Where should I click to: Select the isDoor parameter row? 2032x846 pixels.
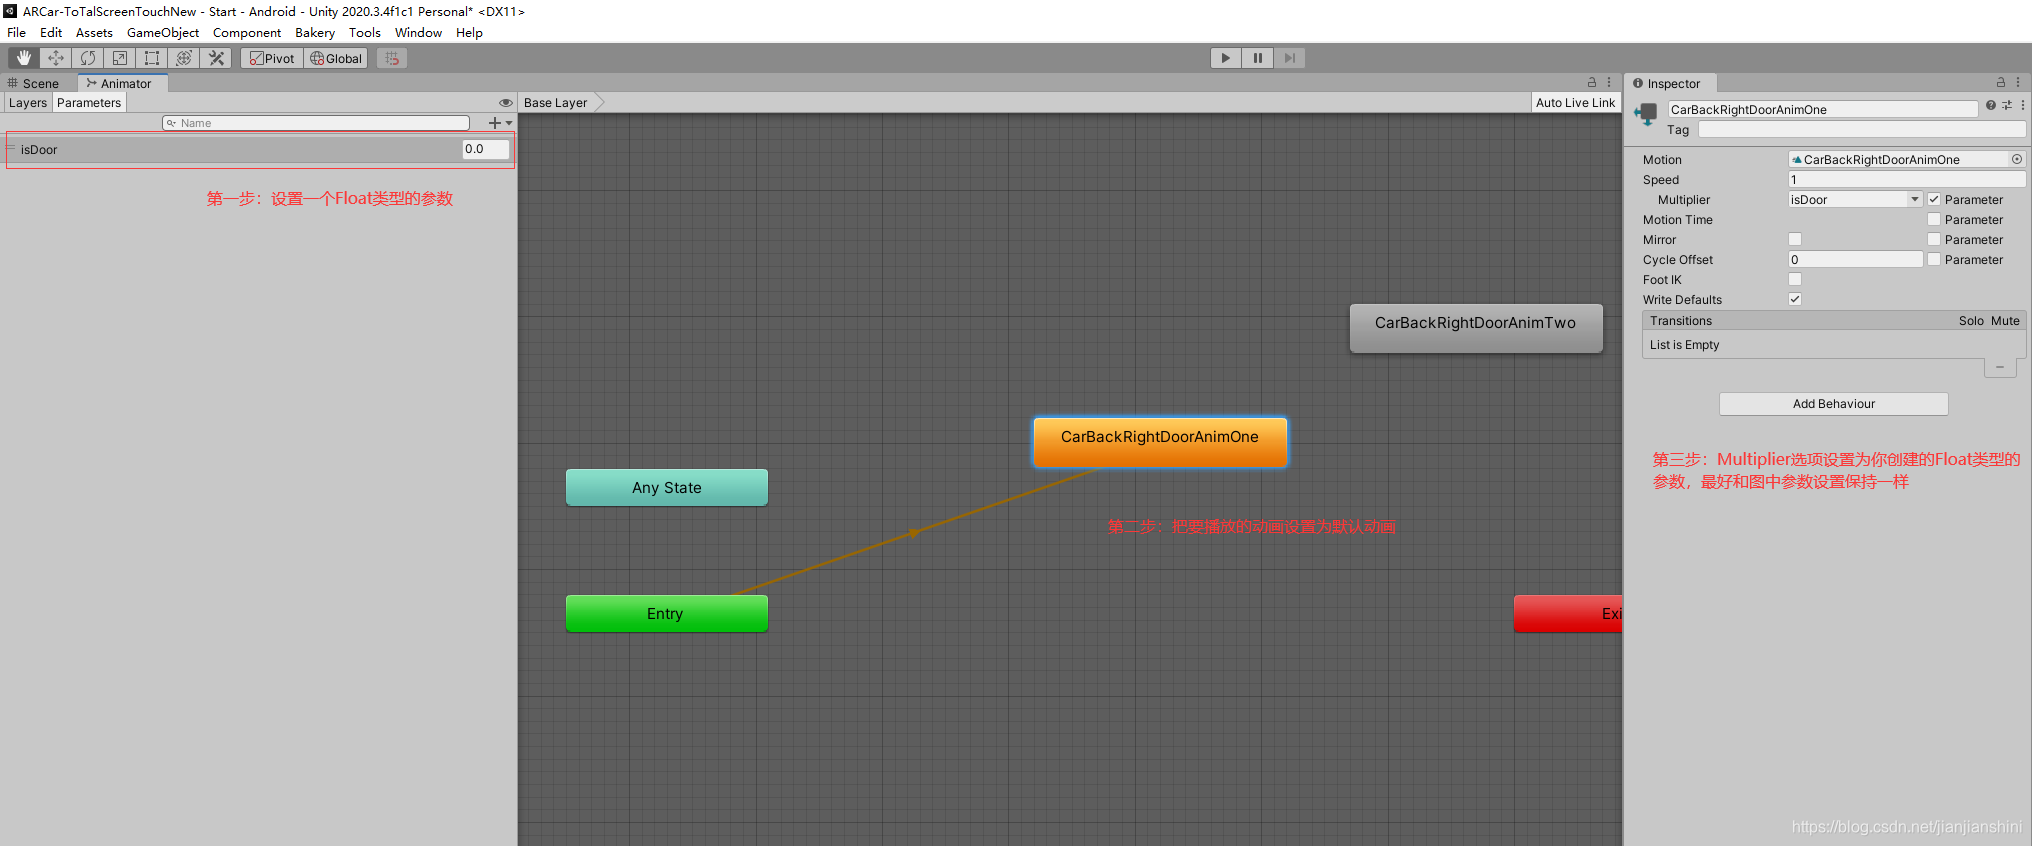pyautogui.click(x=260, y=149)
